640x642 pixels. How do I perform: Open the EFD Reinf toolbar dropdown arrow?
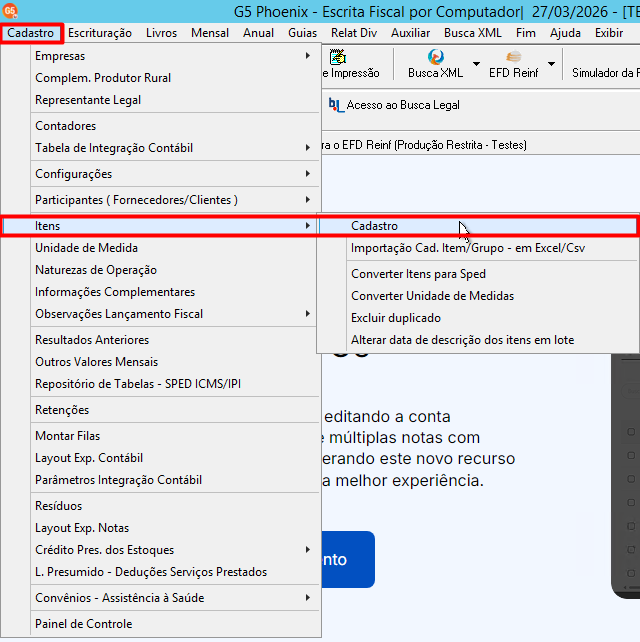pyautogui.click(x=551, y=64)
